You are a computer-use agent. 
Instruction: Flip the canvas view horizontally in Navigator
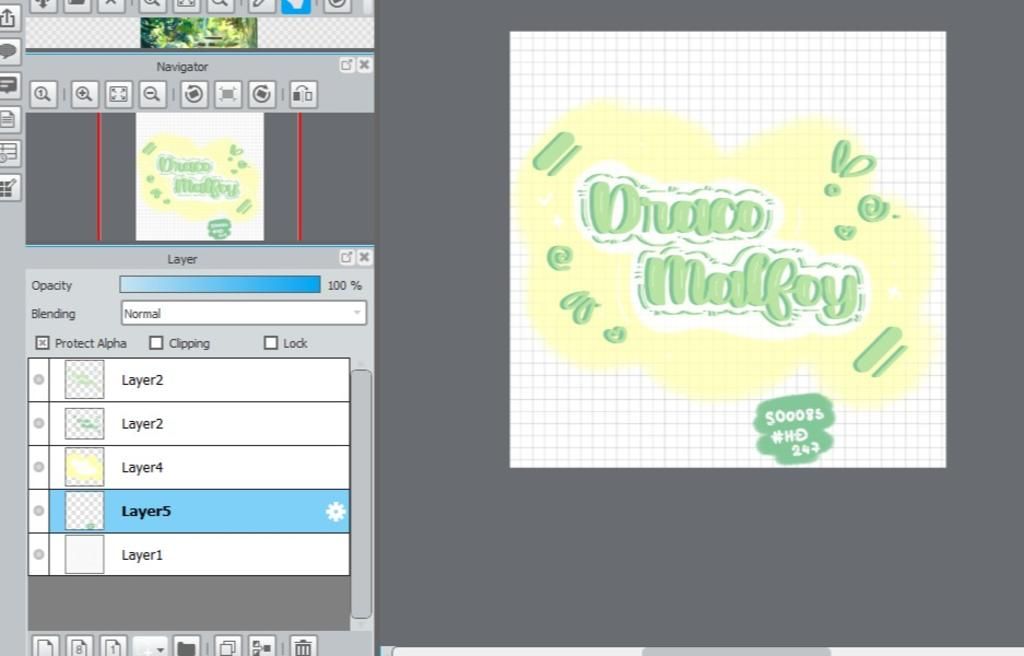click(303, 94)
